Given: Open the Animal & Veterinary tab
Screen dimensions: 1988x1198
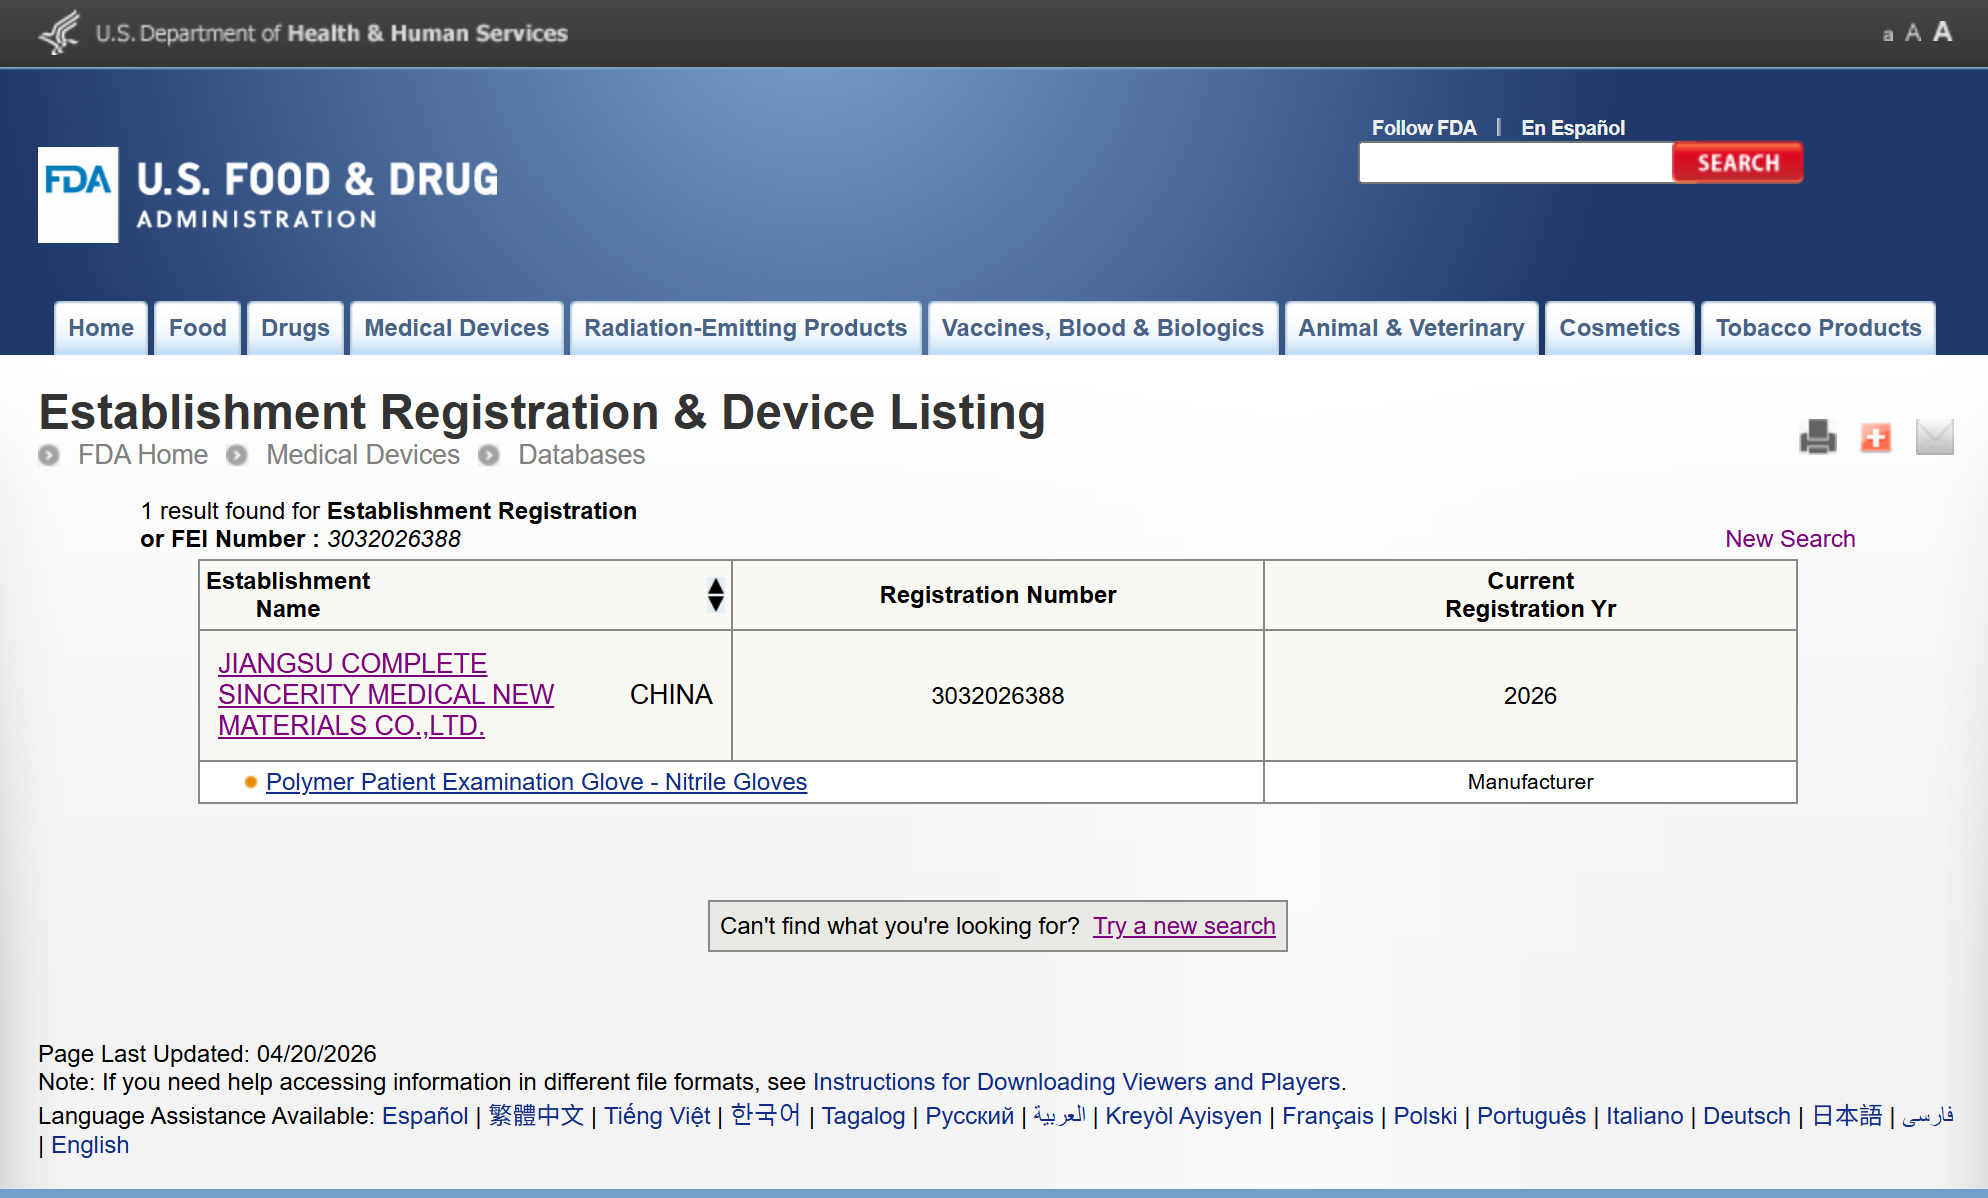Looking at the screenshot, I should pyautogui.click(x=1412, y=328).
